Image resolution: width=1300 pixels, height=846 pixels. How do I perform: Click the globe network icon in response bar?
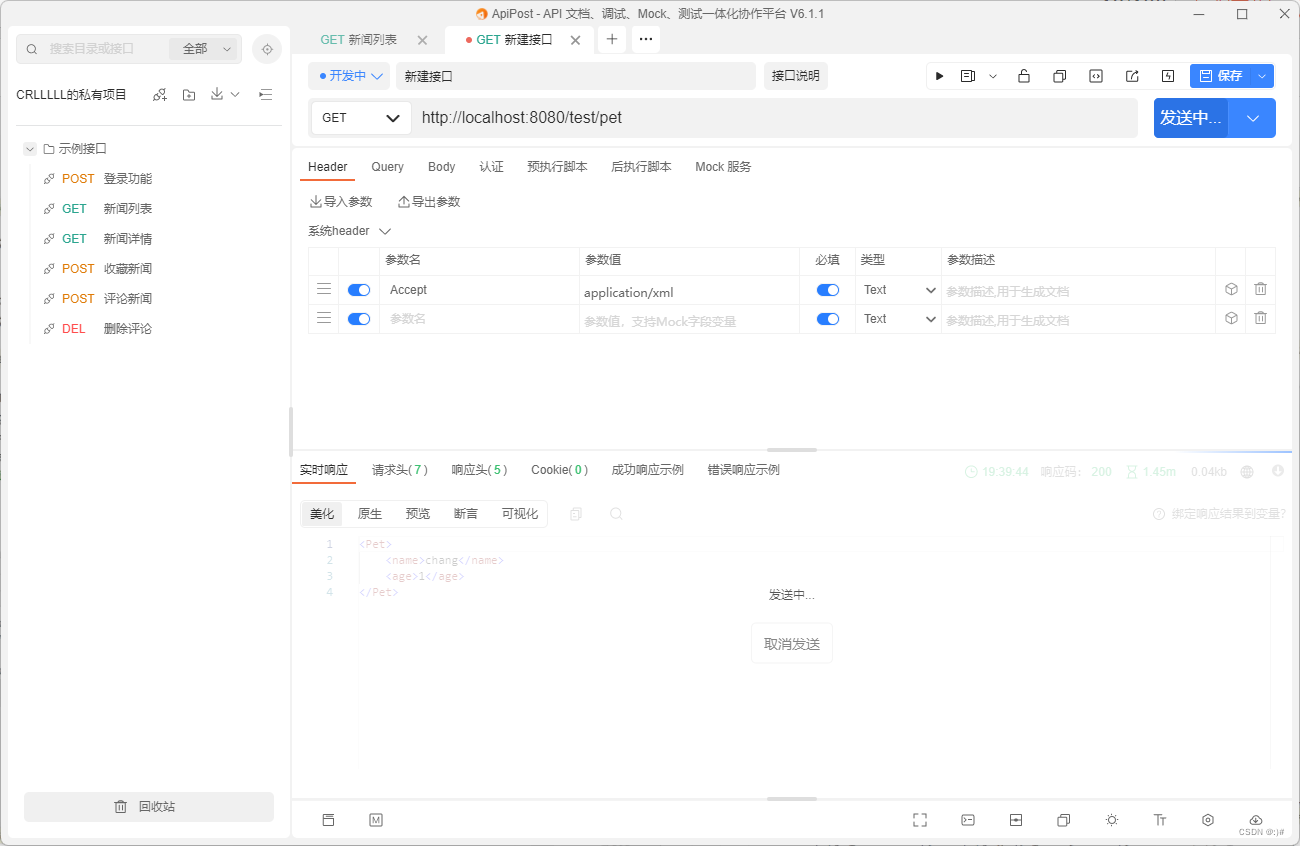1247,471
